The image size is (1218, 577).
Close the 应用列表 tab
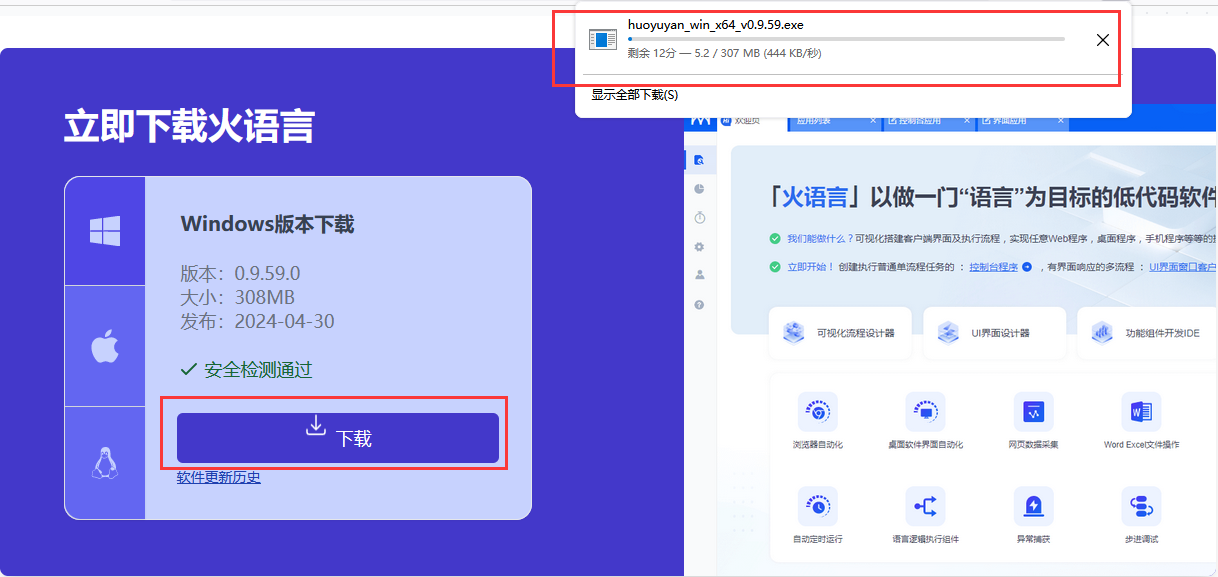click(874, 120)
